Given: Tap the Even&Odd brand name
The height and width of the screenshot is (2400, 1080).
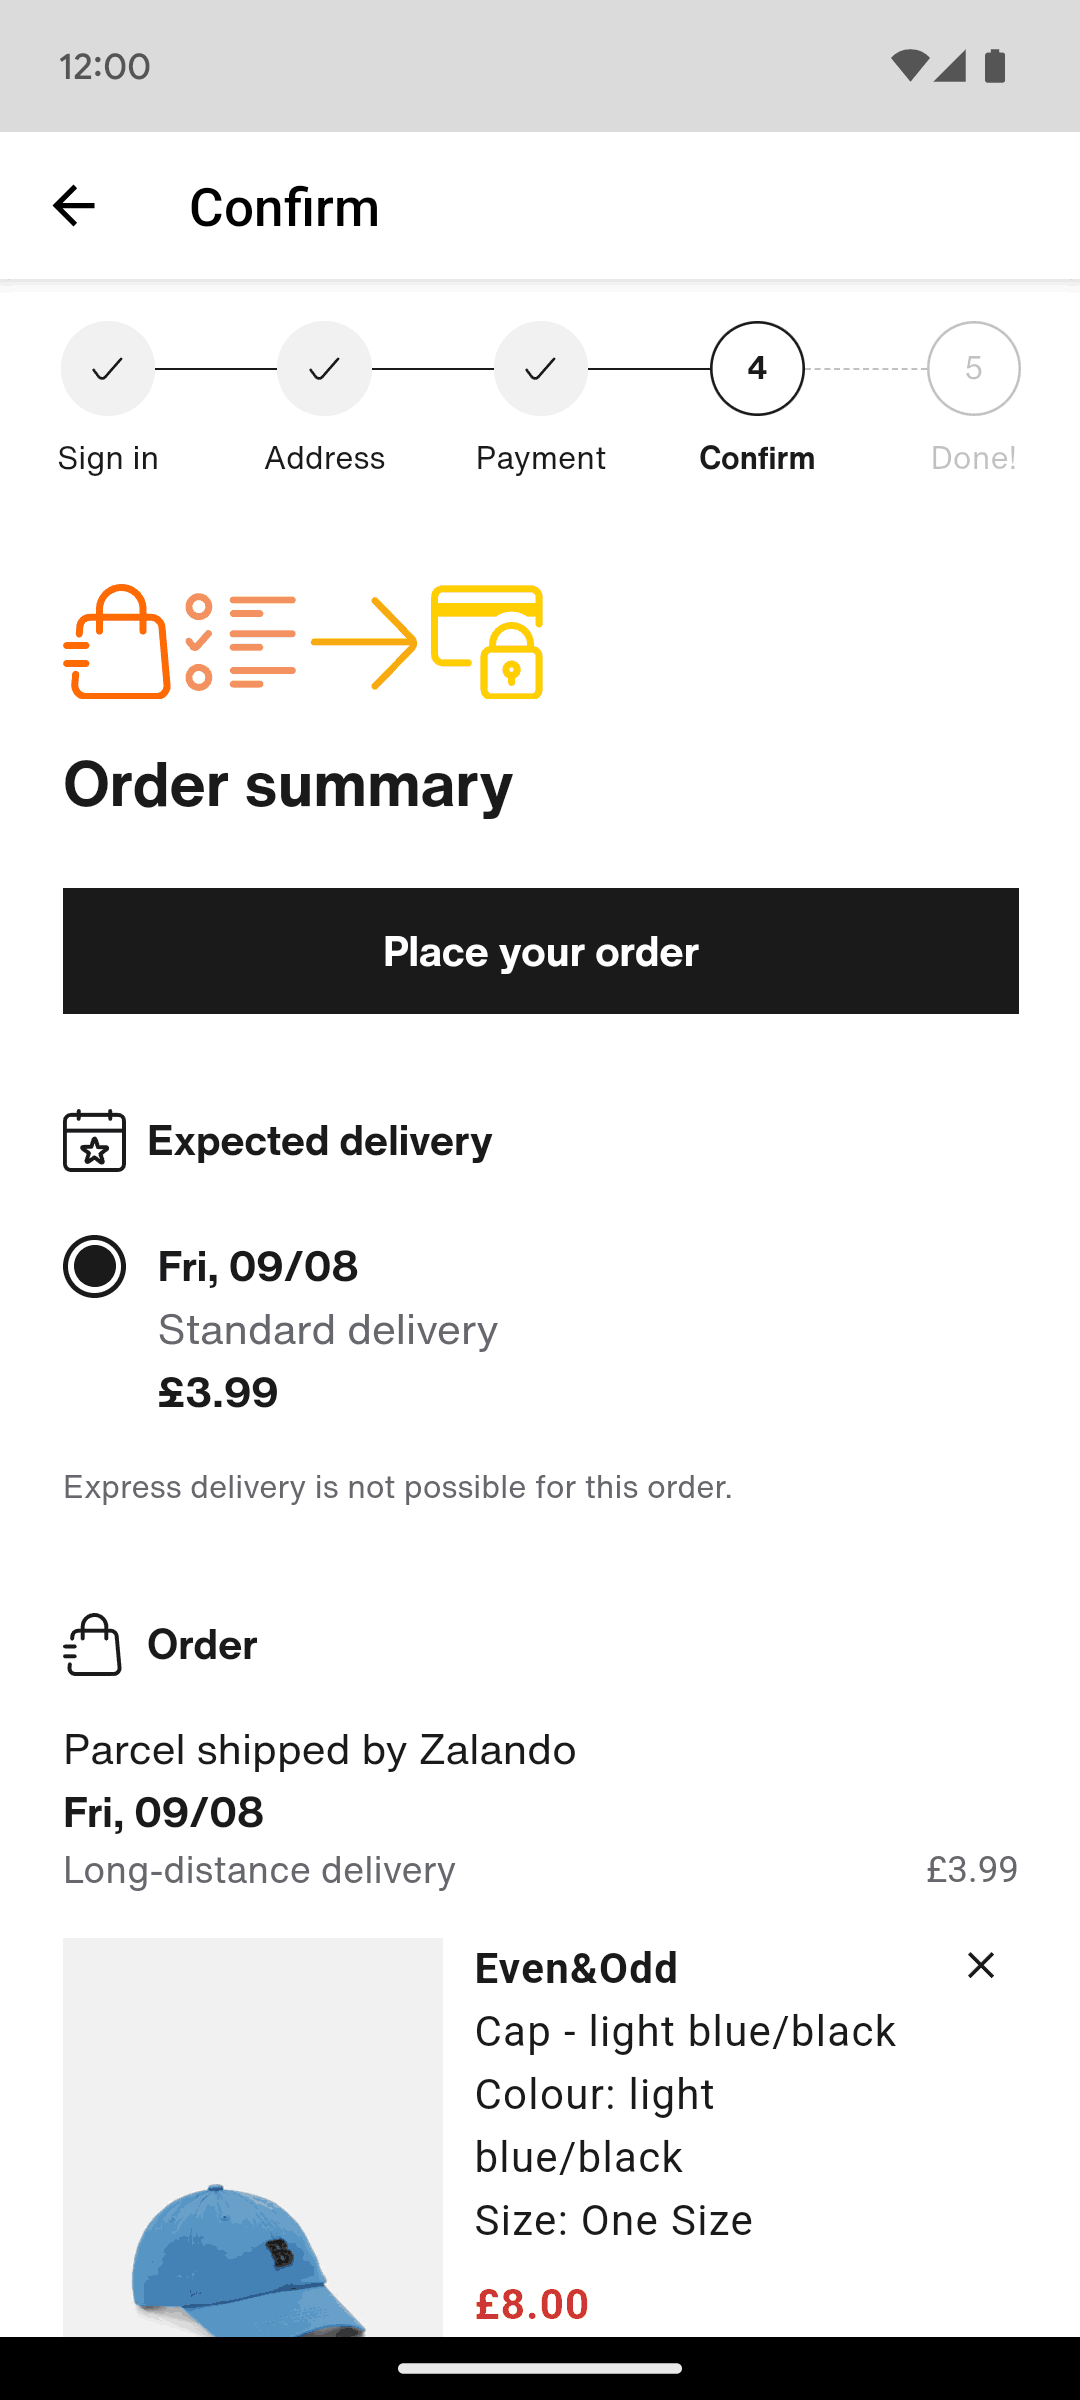Looking at the screenshot, I should pos(576,1968).
